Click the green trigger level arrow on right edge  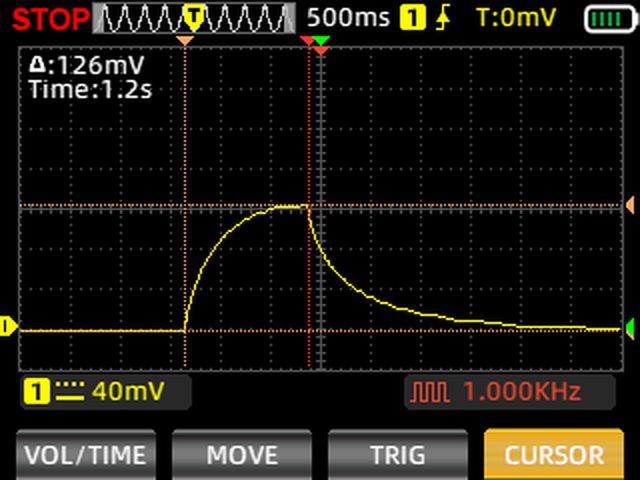[x=630, y=328]
